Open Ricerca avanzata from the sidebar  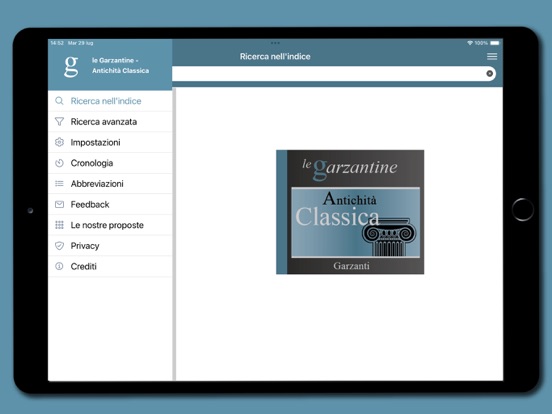(110, 122)
